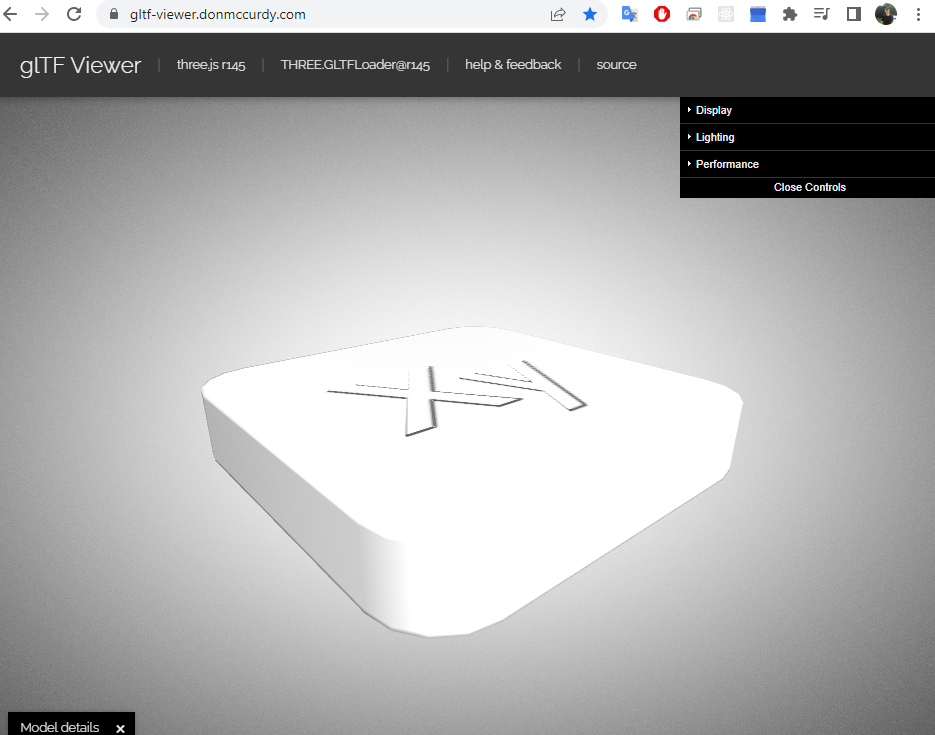
Task: Open the help & feedback link
Action: pyautogui.click(x=513, y=64)
